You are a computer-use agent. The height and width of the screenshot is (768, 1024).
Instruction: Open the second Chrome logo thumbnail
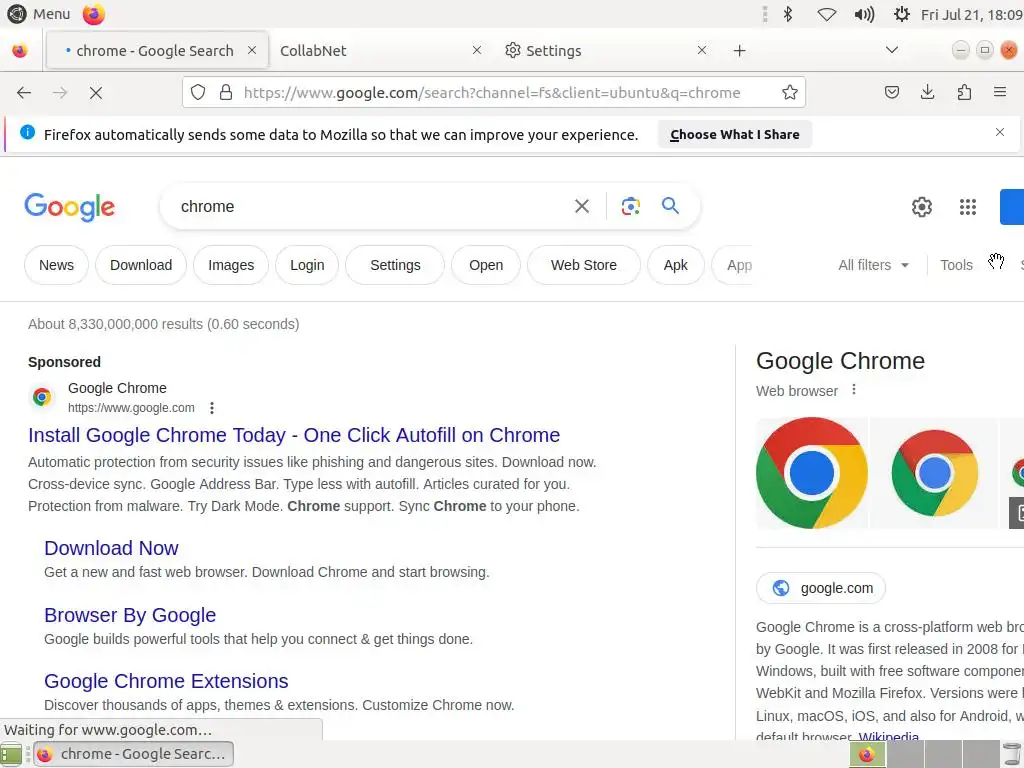coord(935,473)
